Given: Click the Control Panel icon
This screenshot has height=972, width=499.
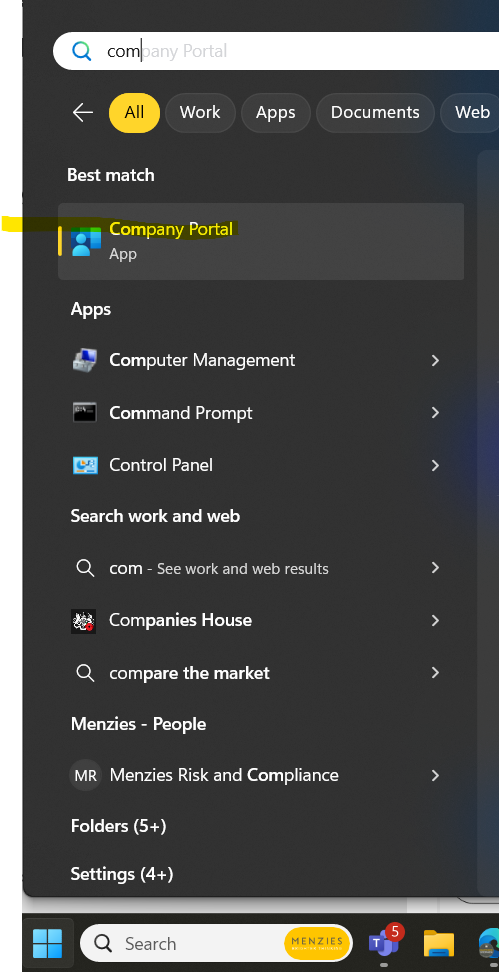Looking at the screenshot, I should point(84,466).
